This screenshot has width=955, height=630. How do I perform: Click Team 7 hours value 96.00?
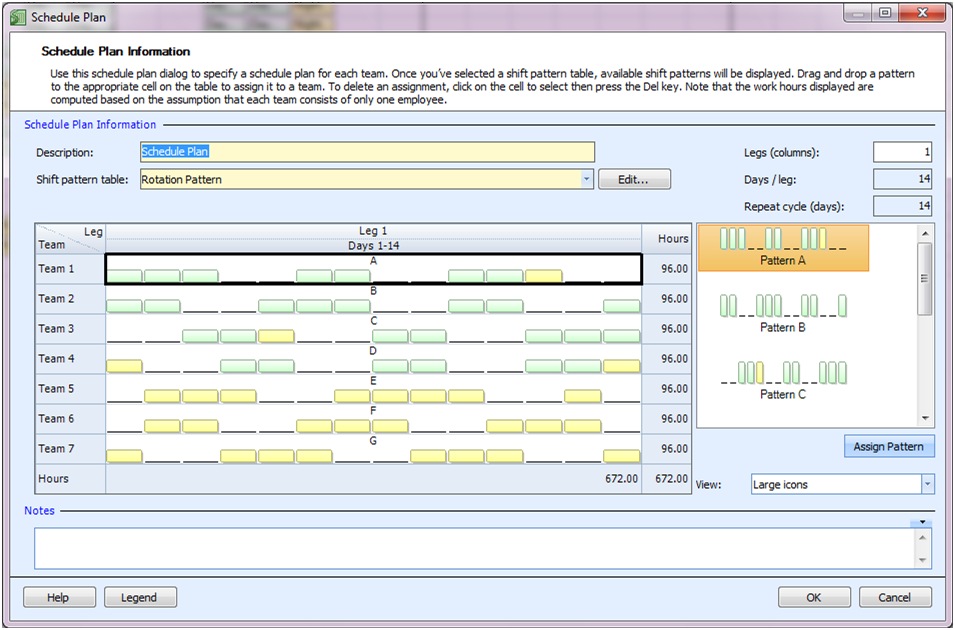[x=667, y=448]
